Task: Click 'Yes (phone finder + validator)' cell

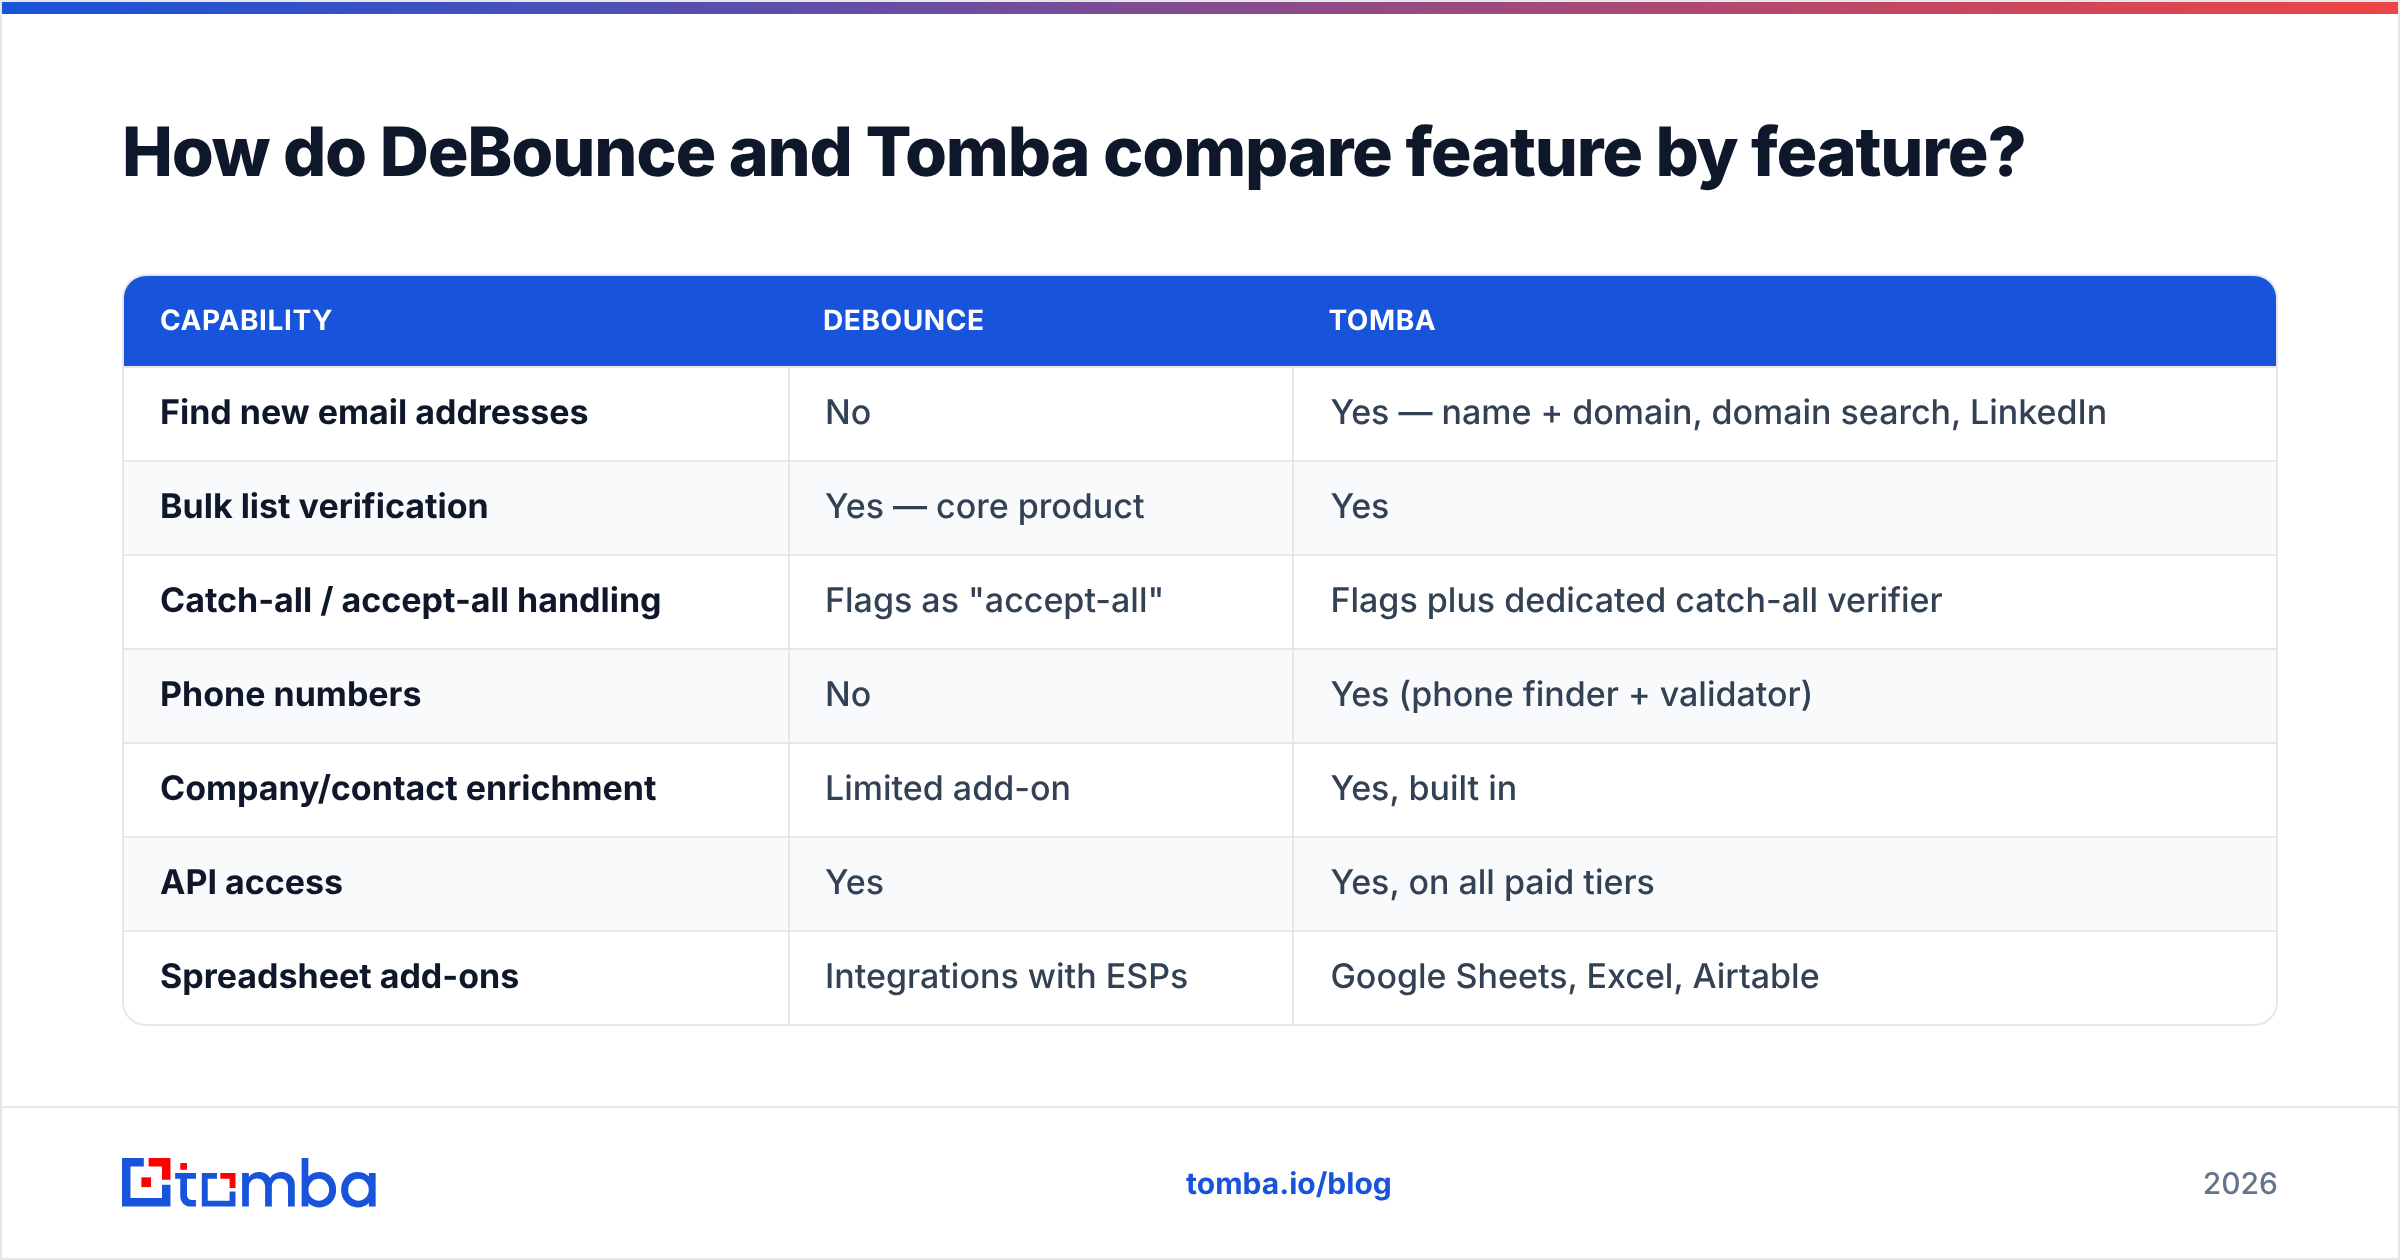Action: (x=1571, y=694)
